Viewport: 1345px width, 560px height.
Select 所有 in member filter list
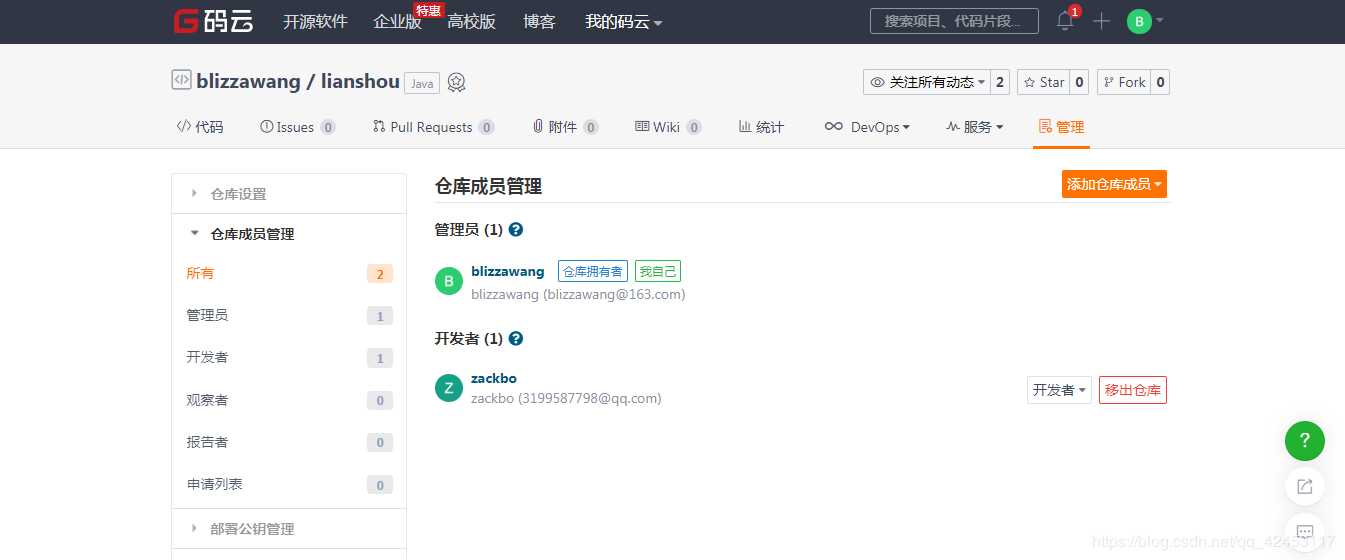[x=289, y=273]
